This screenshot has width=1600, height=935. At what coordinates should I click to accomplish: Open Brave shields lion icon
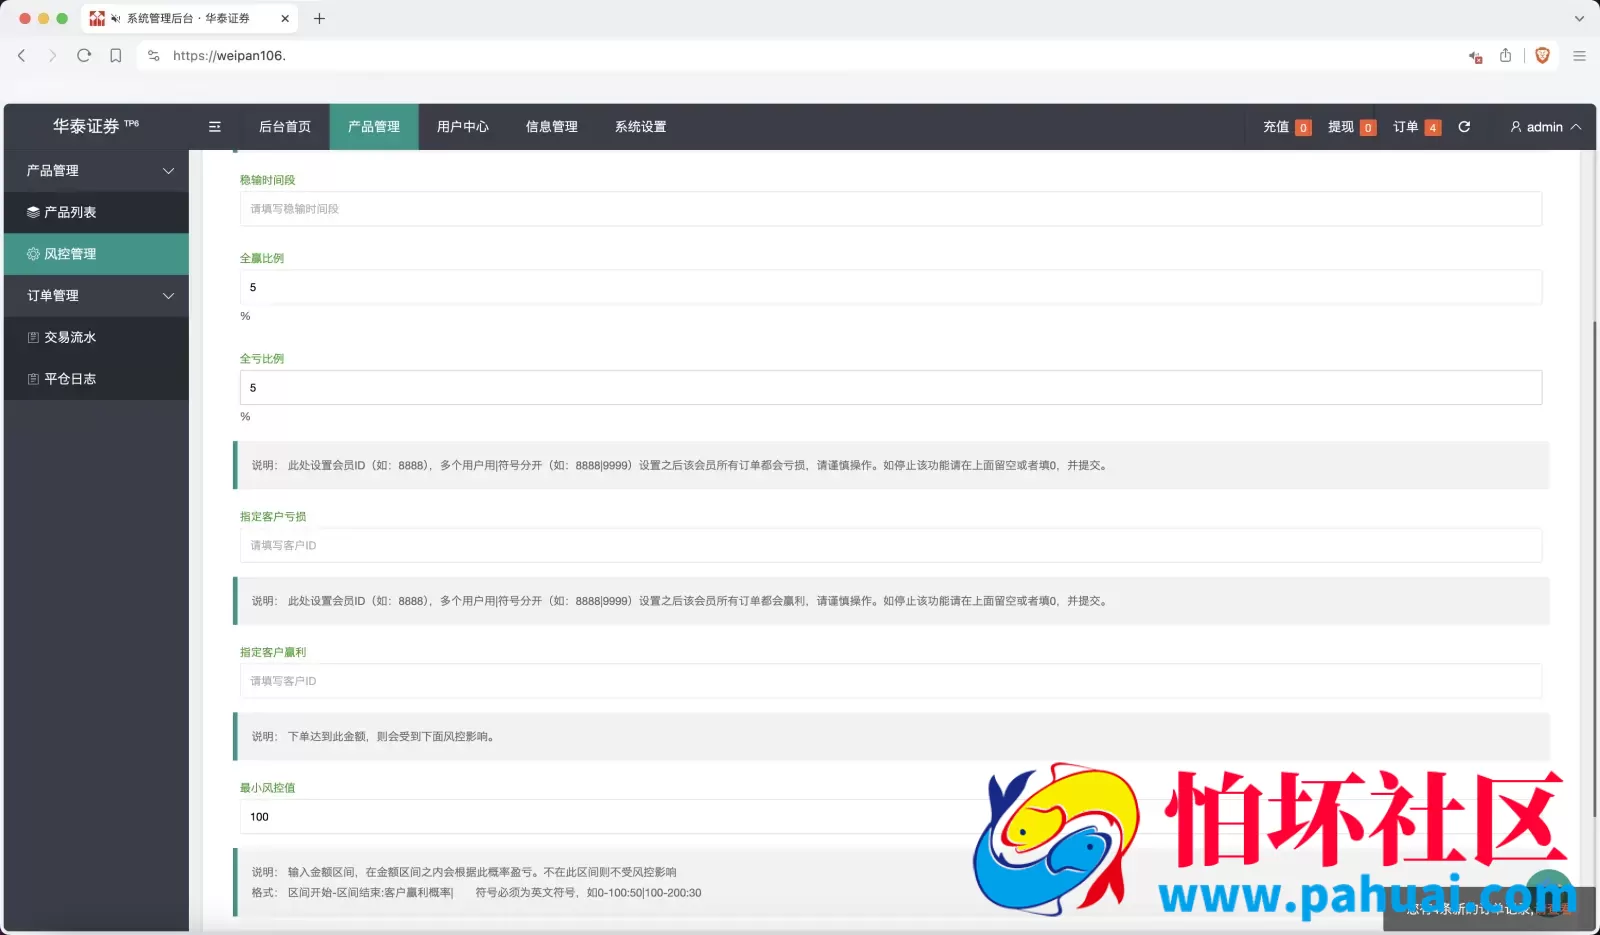point(1542,56)
